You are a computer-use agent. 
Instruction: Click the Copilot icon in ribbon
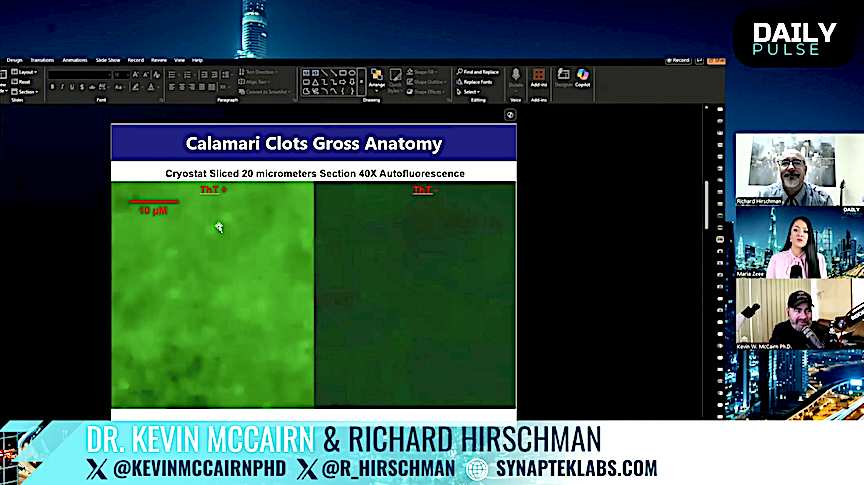583,77
